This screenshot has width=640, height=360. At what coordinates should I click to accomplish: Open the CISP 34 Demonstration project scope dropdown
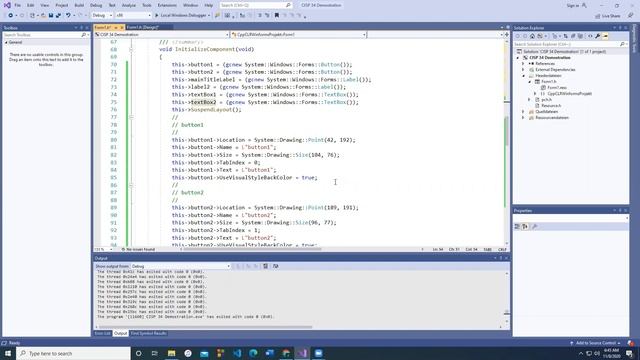162,35
